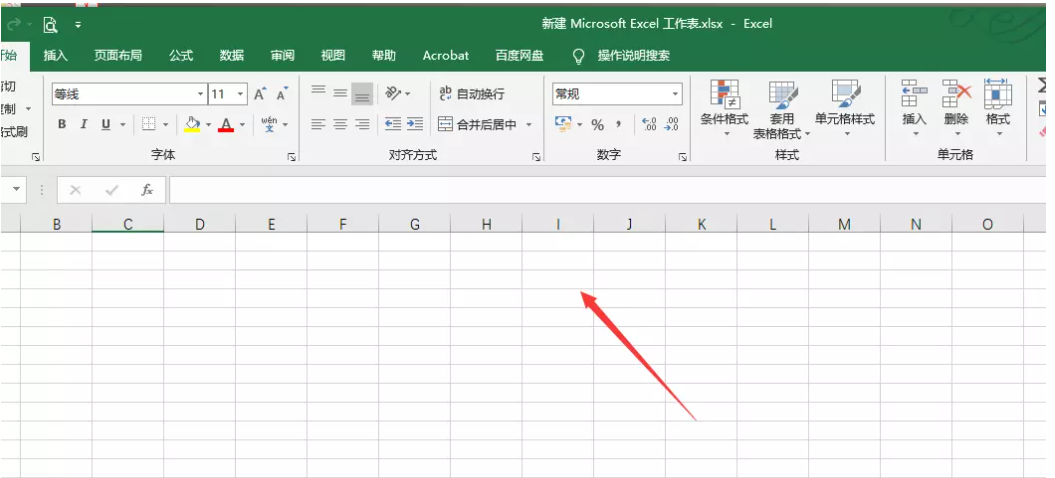The width and height of the screenshot is (1055, 478).
Task: Click the text orientation icon
Action: pos(394,94)
